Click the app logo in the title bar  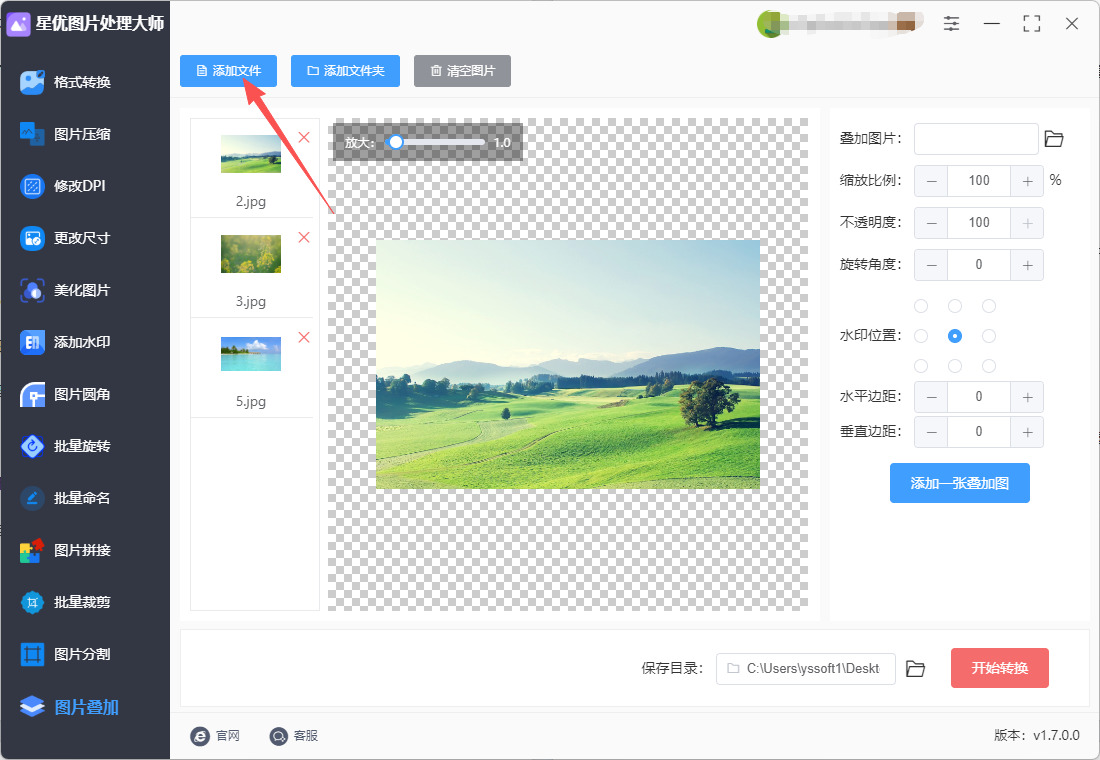(18, 24)
